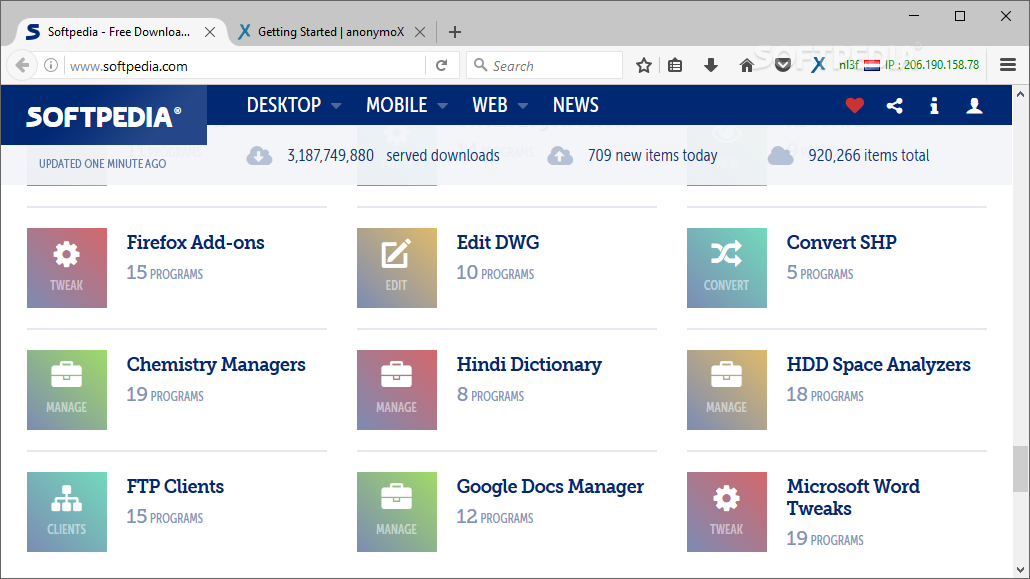Open the Google Docs Manager link
The image size is (1030, 579).
click(550, 486)
